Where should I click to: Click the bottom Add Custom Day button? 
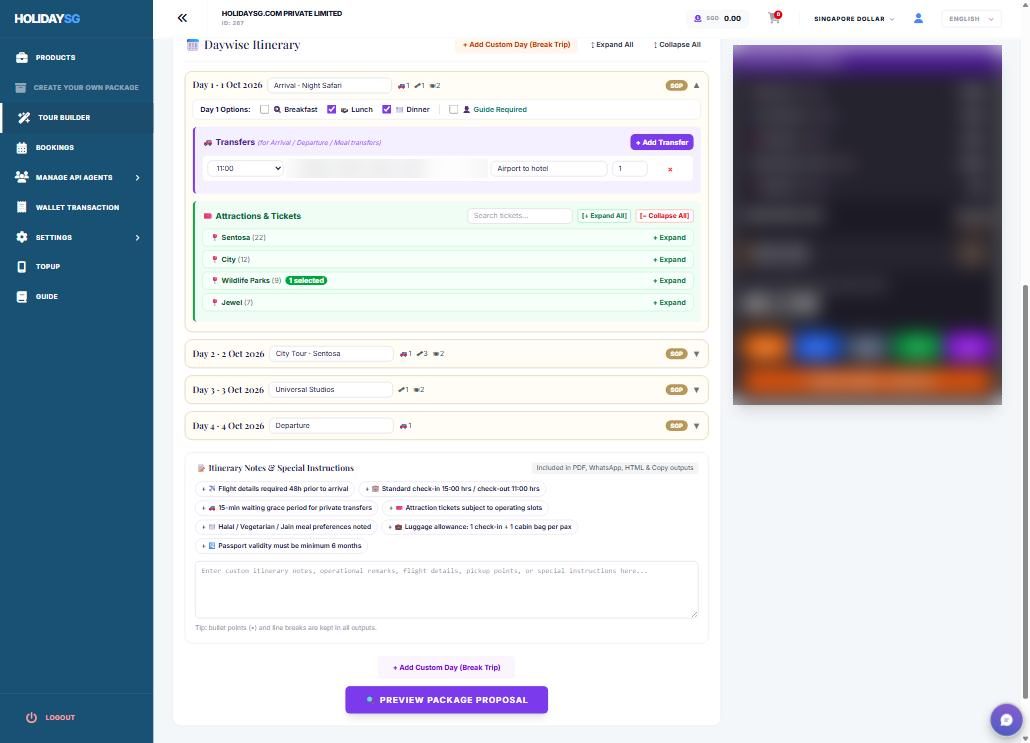(446, 667)
